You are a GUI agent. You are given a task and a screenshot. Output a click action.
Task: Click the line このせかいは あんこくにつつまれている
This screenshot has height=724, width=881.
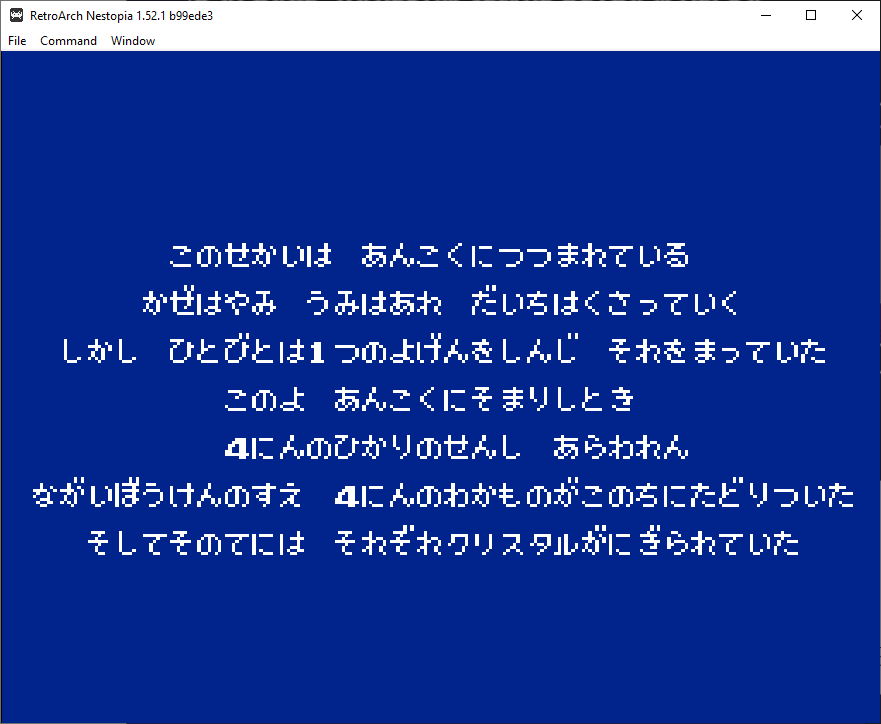click(x=429, y=256)
